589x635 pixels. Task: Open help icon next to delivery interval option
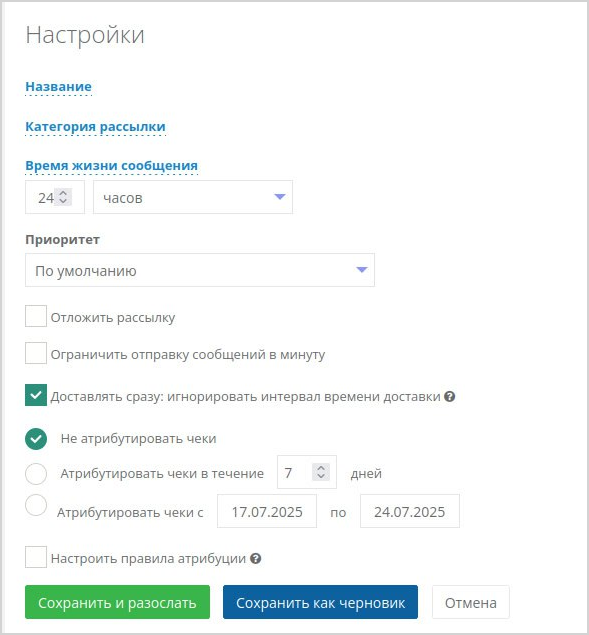click(x=449, y=396)
